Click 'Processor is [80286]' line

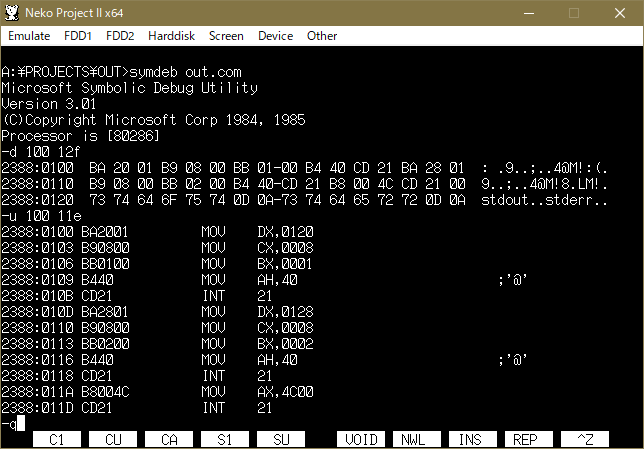pos(80,136)
